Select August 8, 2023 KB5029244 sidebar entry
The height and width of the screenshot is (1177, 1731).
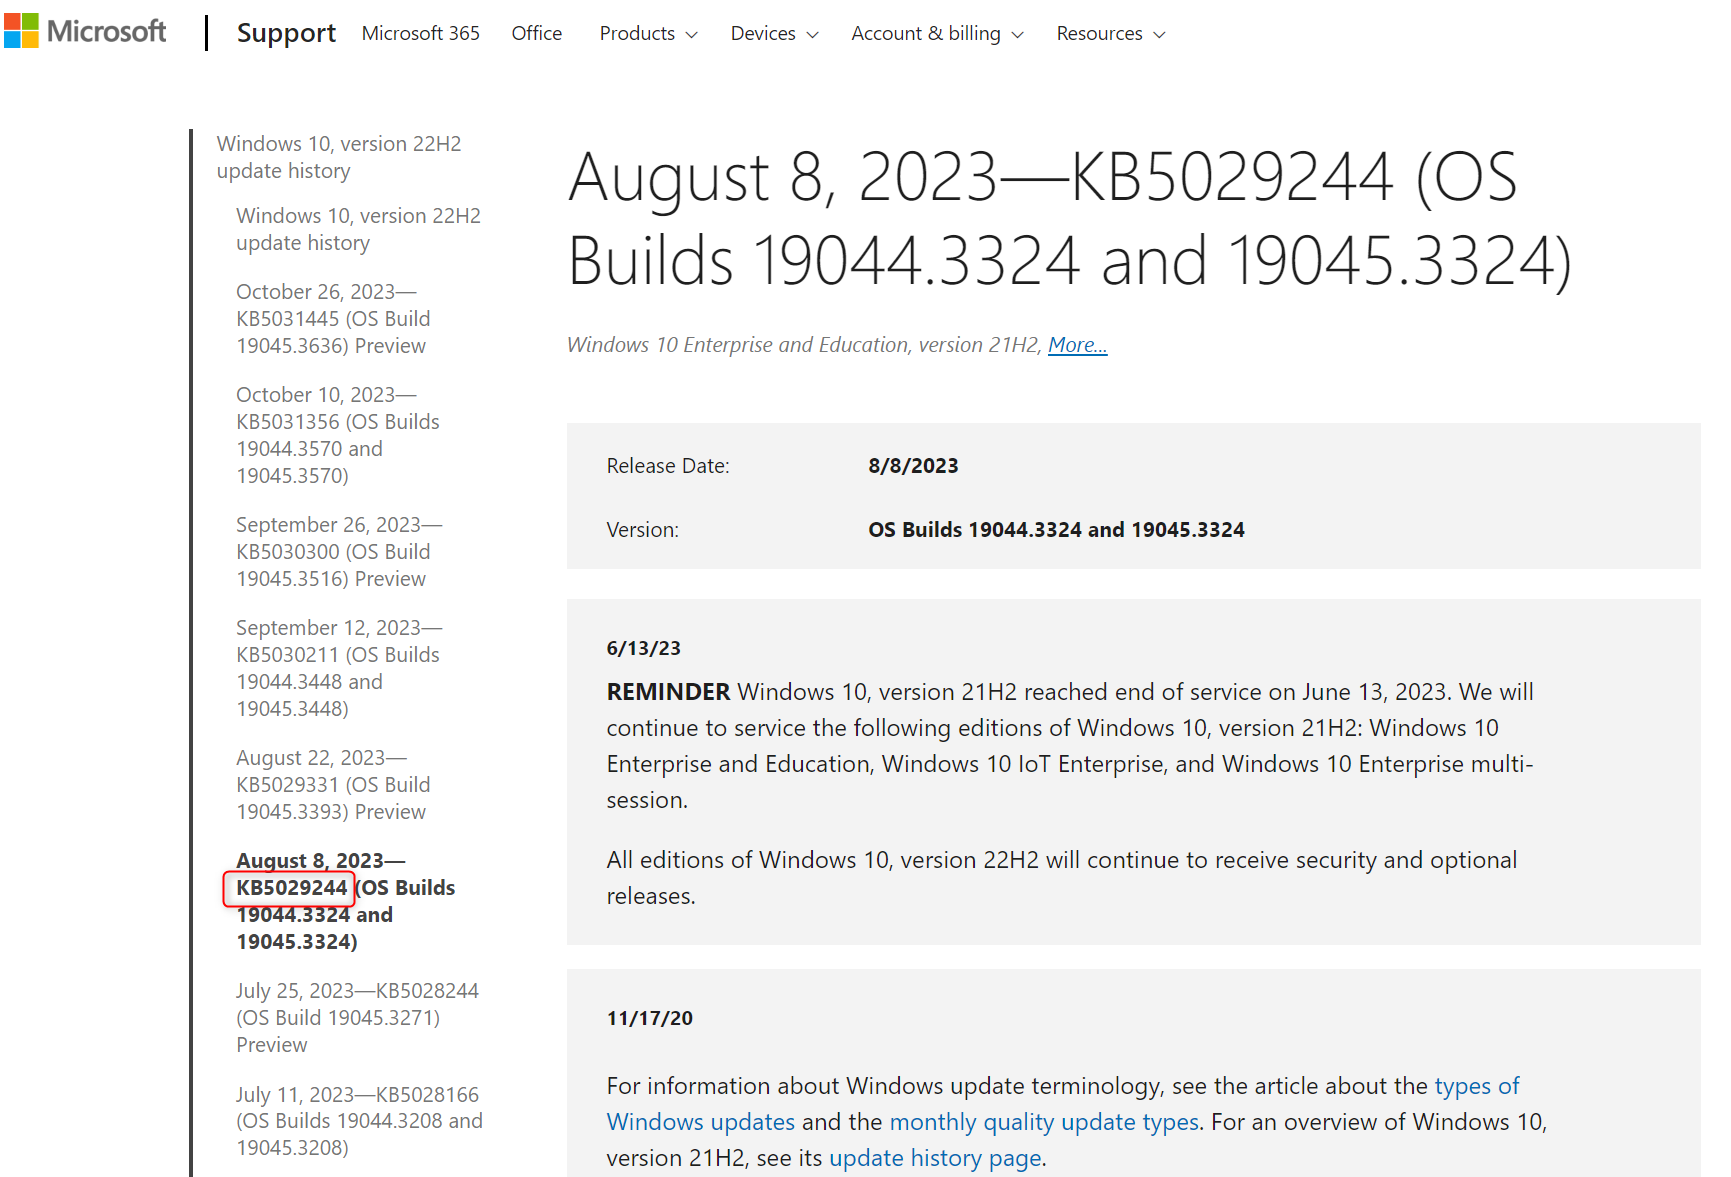(345, 901)
